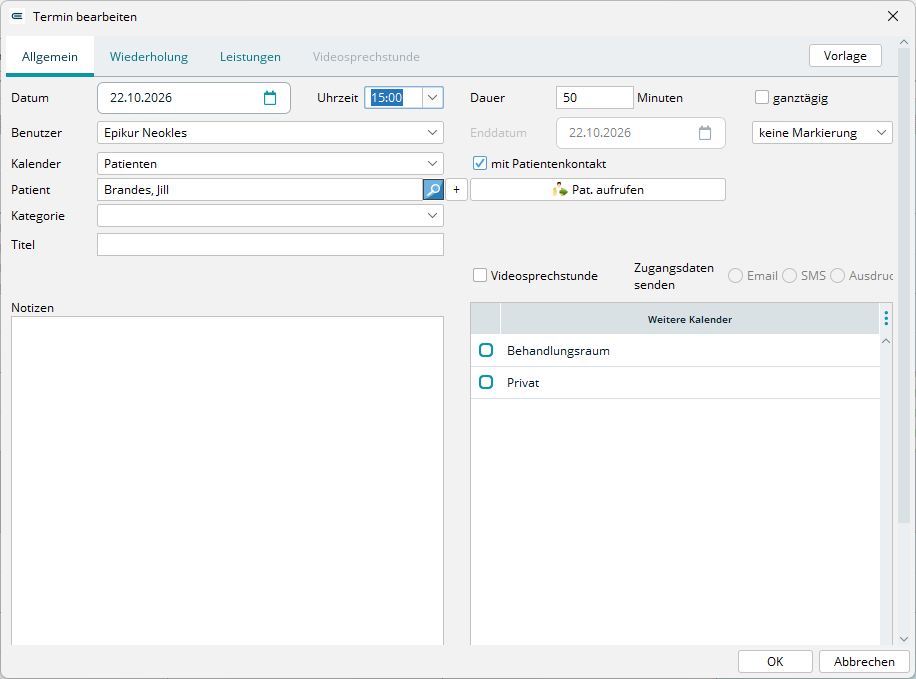This screenshot has height=679, width=916.
Task: Select the Email radio option
Action: 735,275
